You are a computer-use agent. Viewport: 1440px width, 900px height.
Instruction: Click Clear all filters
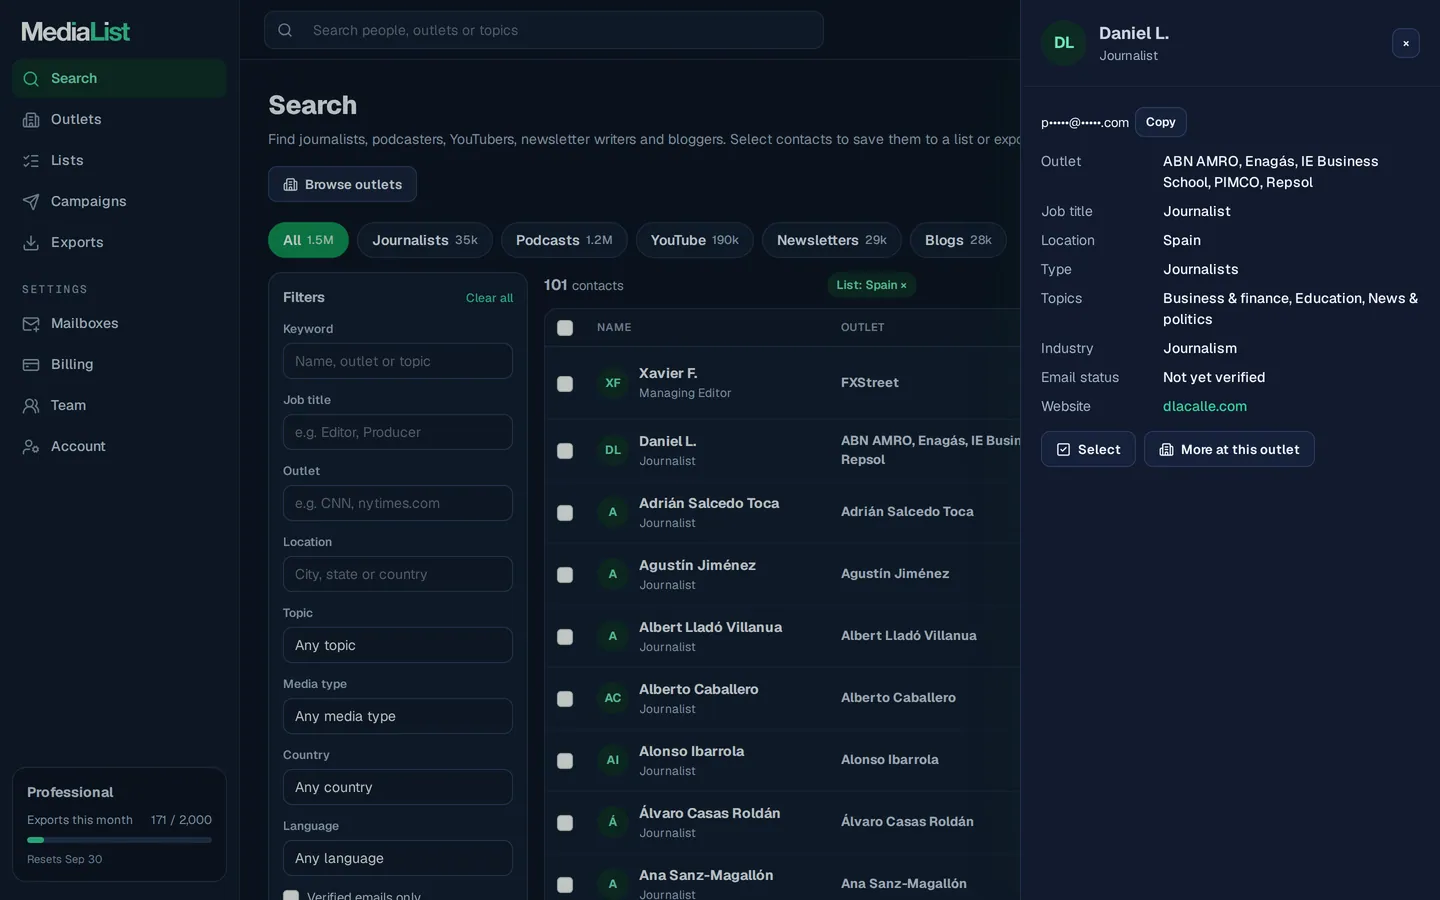[489, 298]
